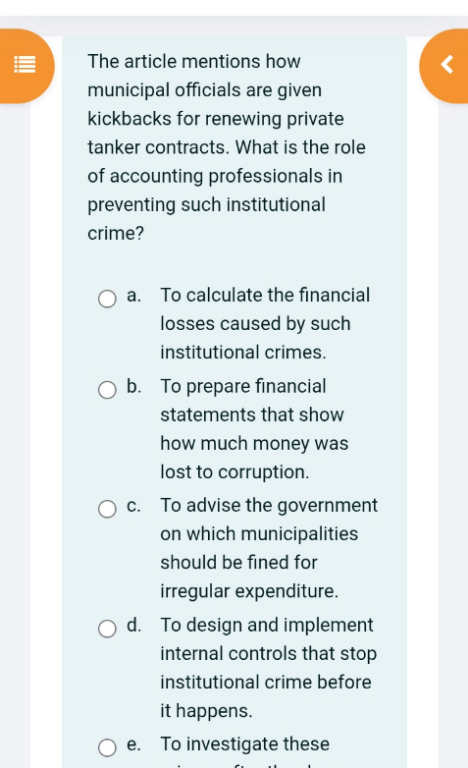468x768 pixels.
Task: Select radio button for option b
Action: (x=107, y=390)
